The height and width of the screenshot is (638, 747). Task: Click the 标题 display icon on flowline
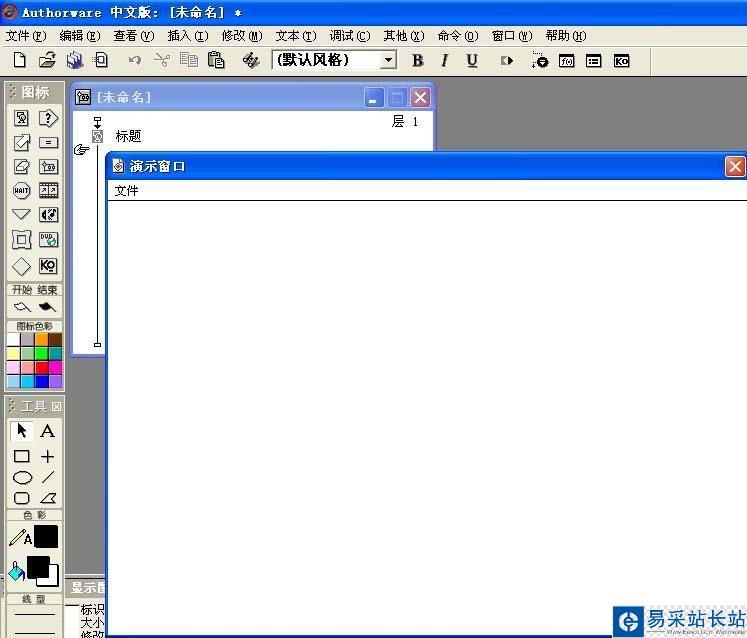coord(98,137)
